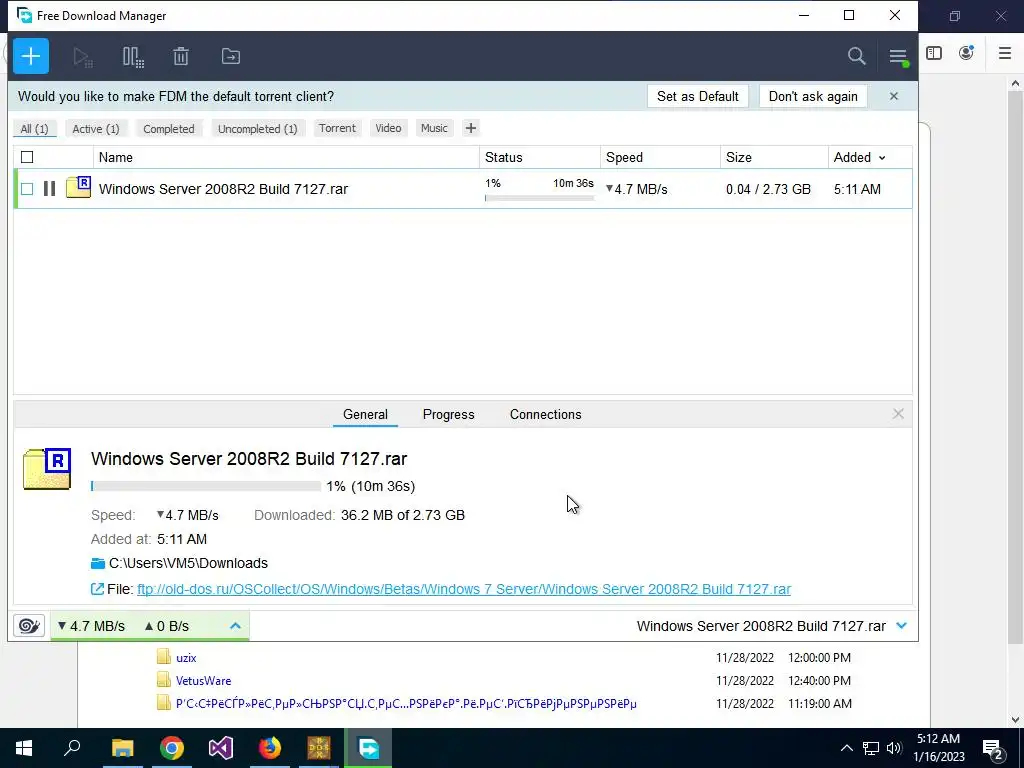Open Firefox from the taskbar
1024x768 pixels.
coord(270,748)
